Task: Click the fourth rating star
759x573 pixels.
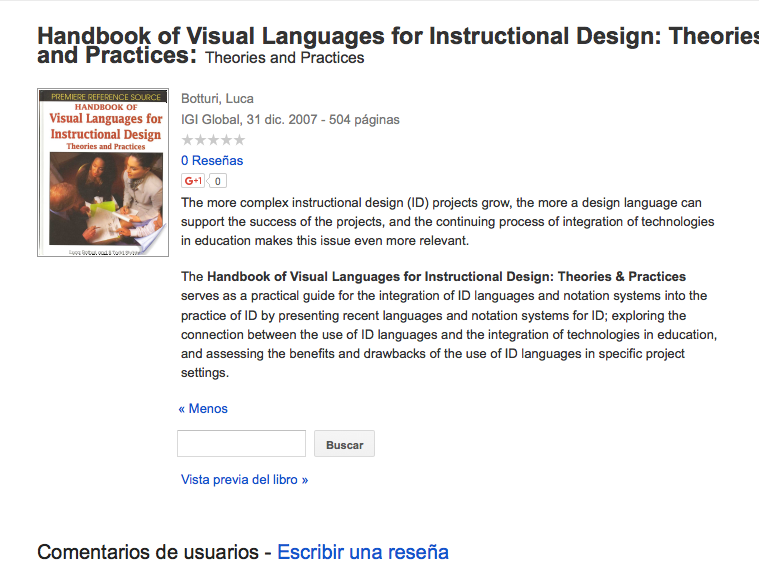Action: point(226,140)
